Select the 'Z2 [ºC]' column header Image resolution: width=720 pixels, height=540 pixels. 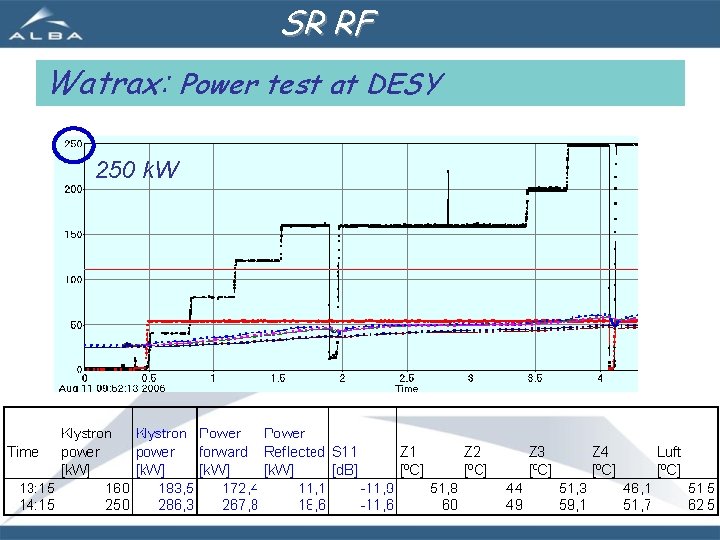[x=475, y=461]
